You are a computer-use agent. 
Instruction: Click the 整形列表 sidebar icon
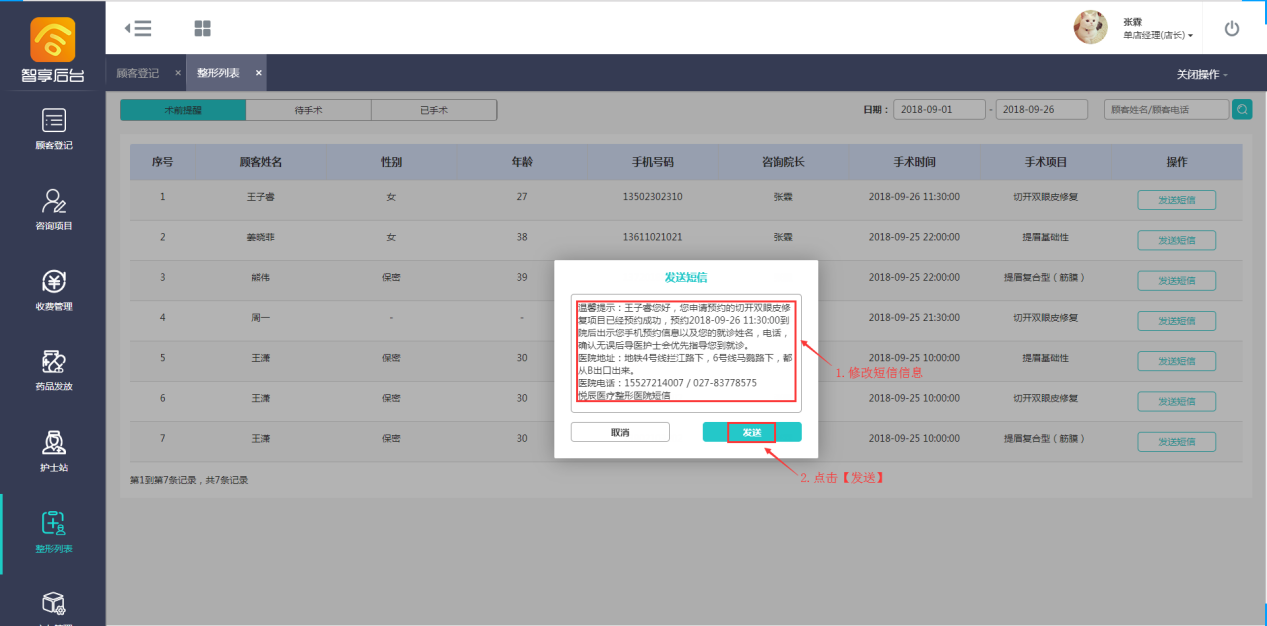[x=53, y=524]
